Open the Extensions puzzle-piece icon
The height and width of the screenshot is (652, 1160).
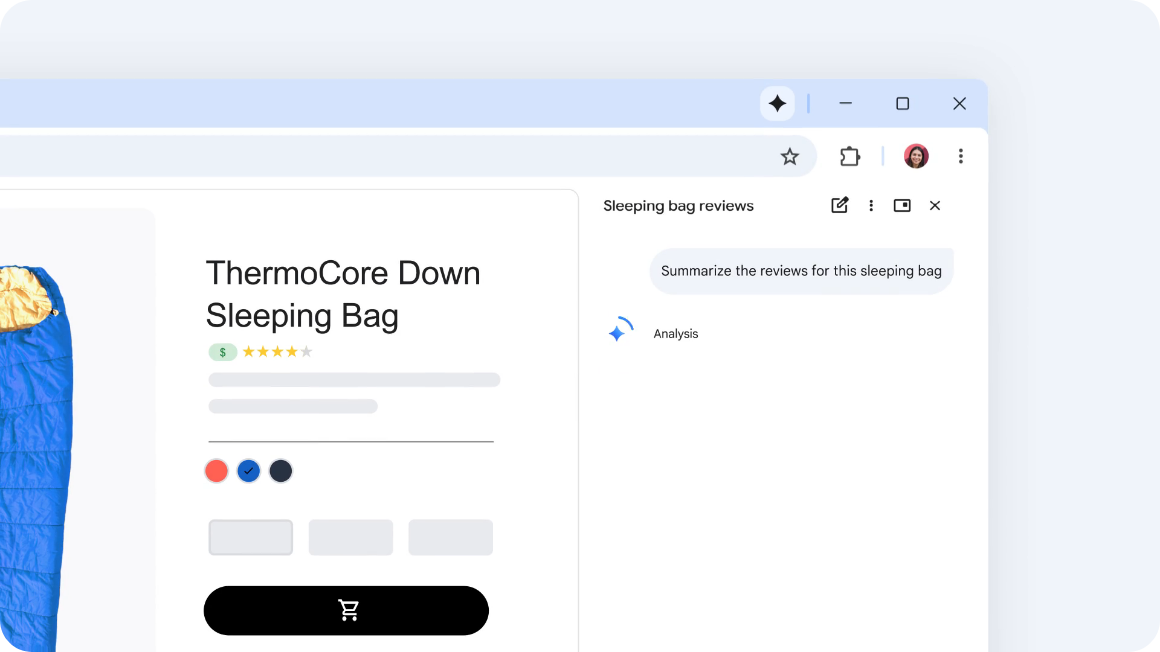(849, 156)
